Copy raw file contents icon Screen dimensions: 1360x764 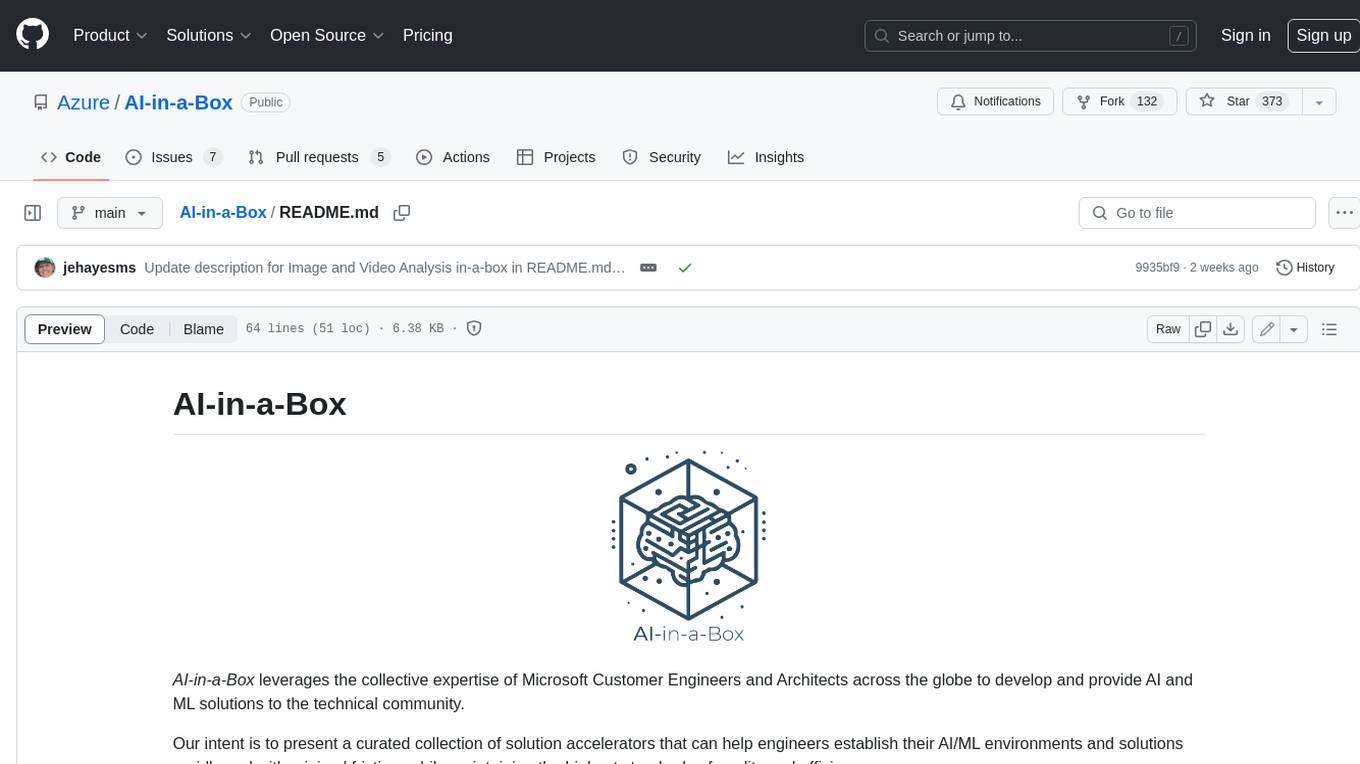tap(1203, 329)
